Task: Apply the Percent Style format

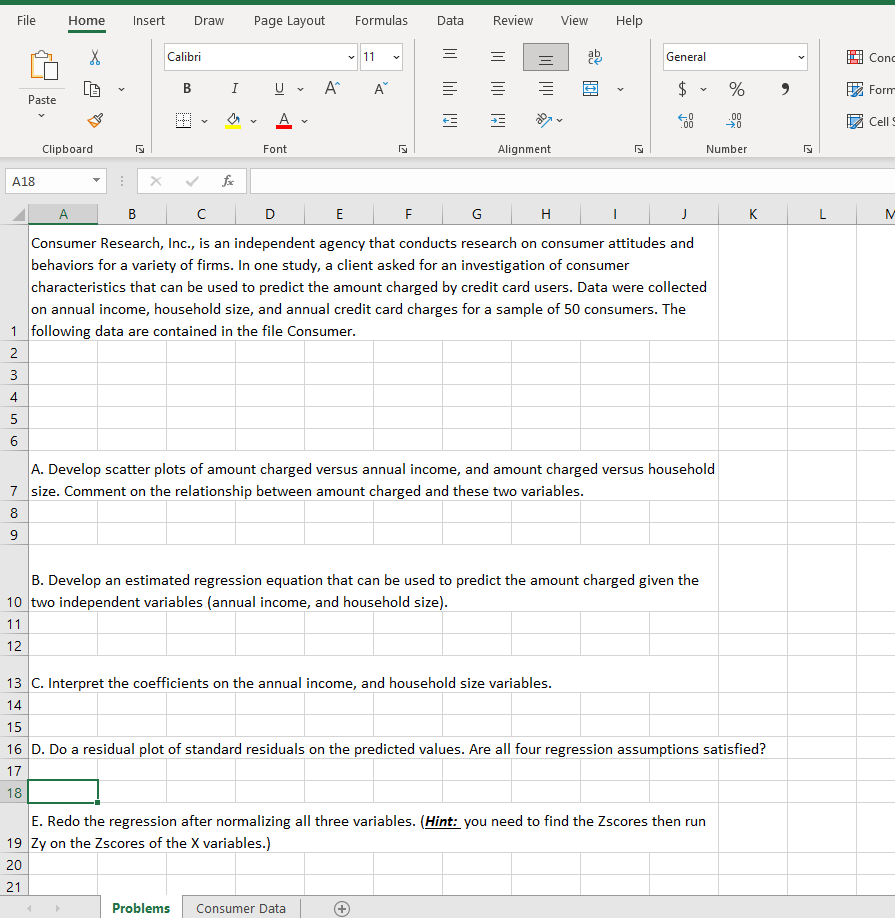Action: click(x=736, y=89)
